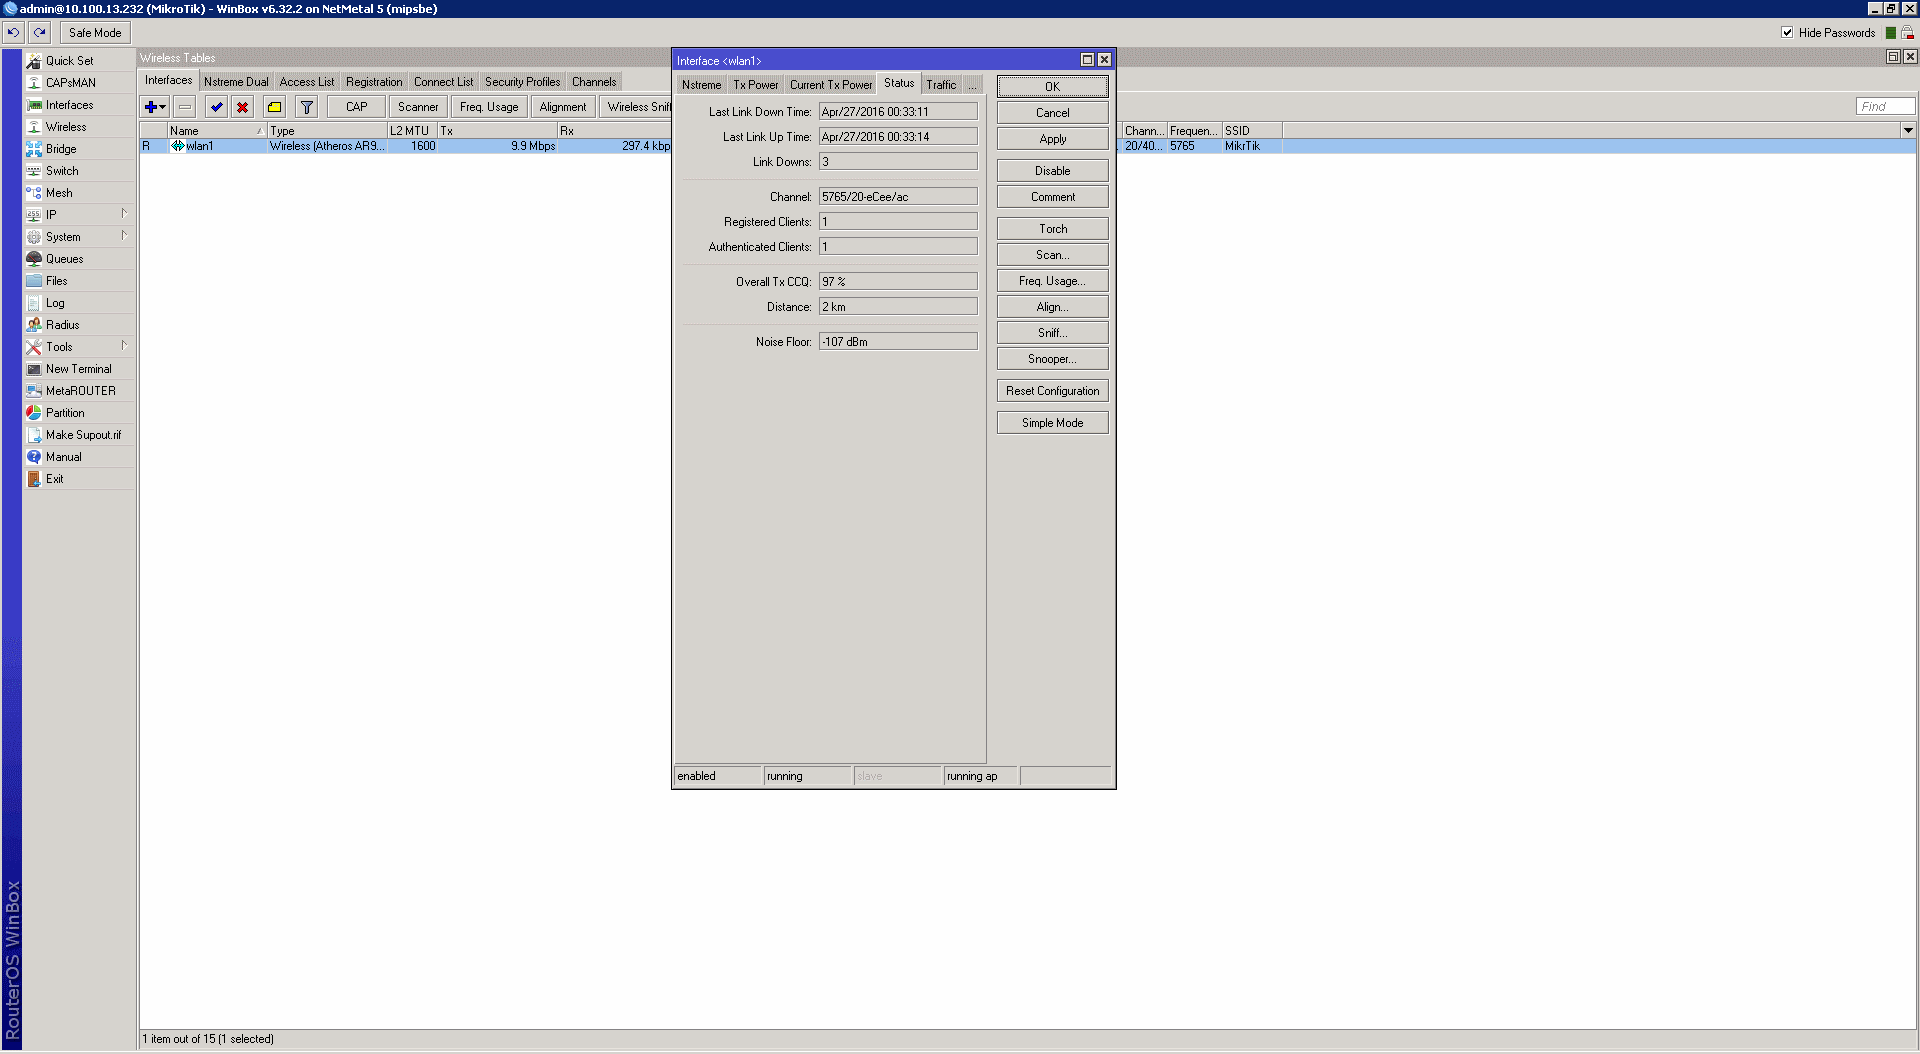Viewport: 1920px width, 1054px height.
Task: Open the Current Tx Power tab
Action: (831, 85)
